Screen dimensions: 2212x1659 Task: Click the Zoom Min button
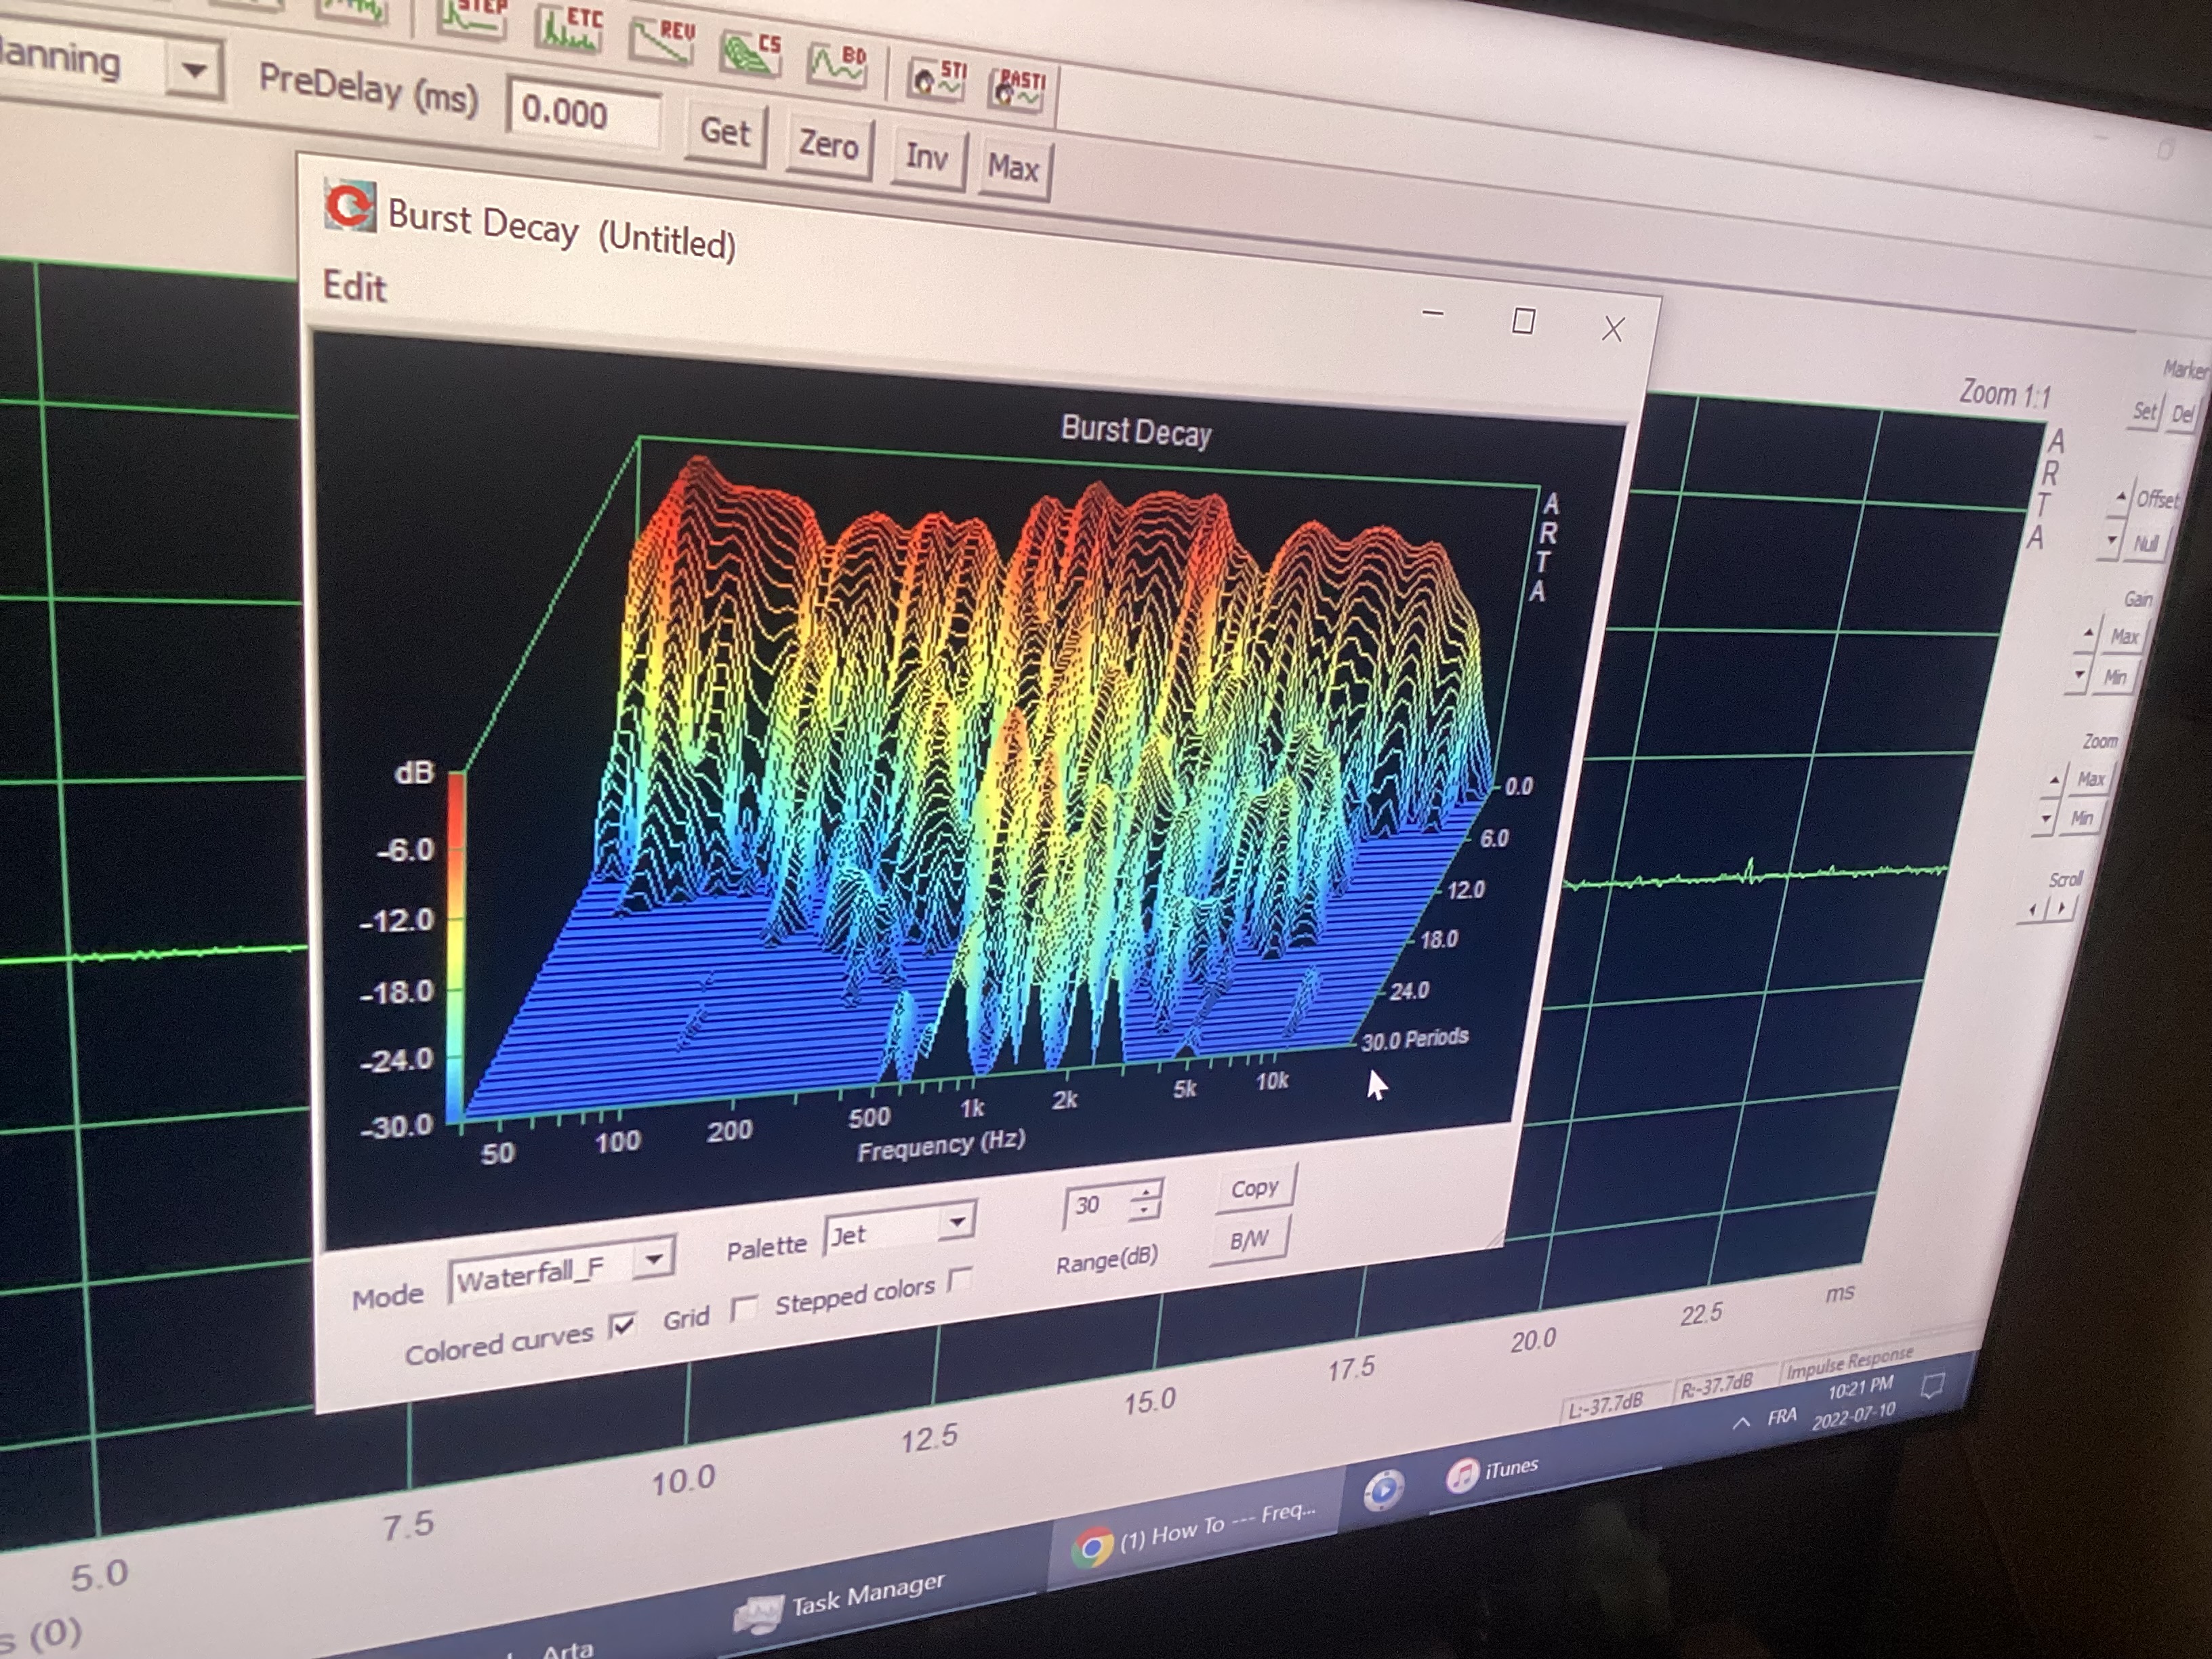coord(2081,819)
